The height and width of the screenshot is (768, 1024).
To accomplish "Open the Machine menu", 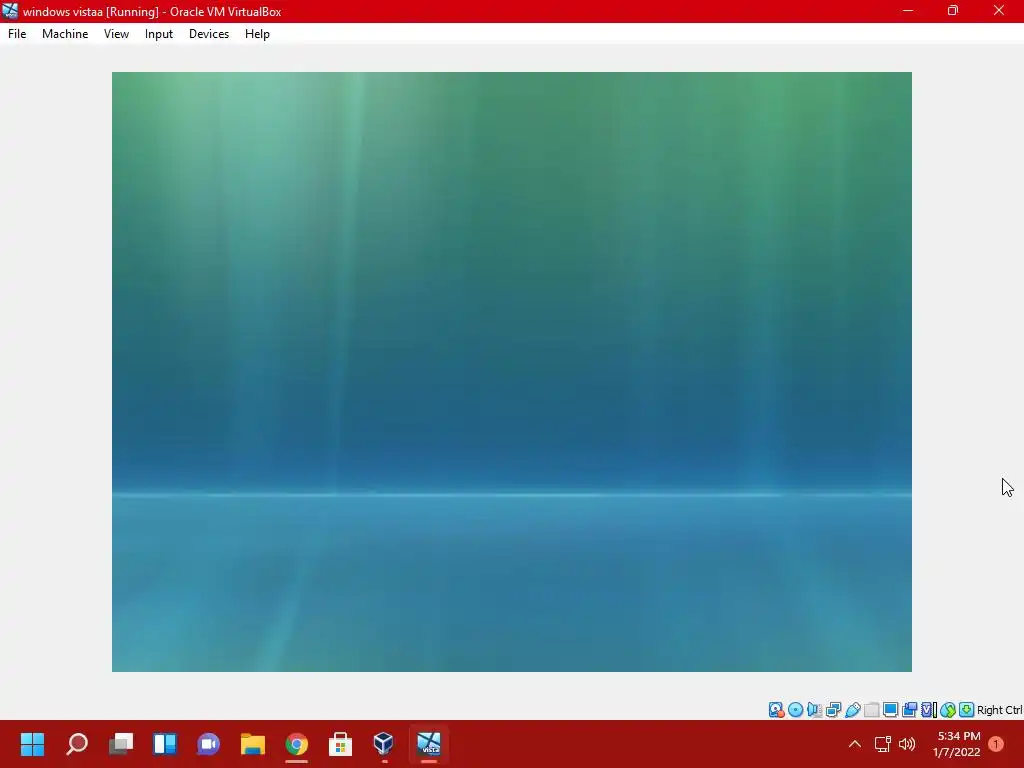I will [65, 34].
